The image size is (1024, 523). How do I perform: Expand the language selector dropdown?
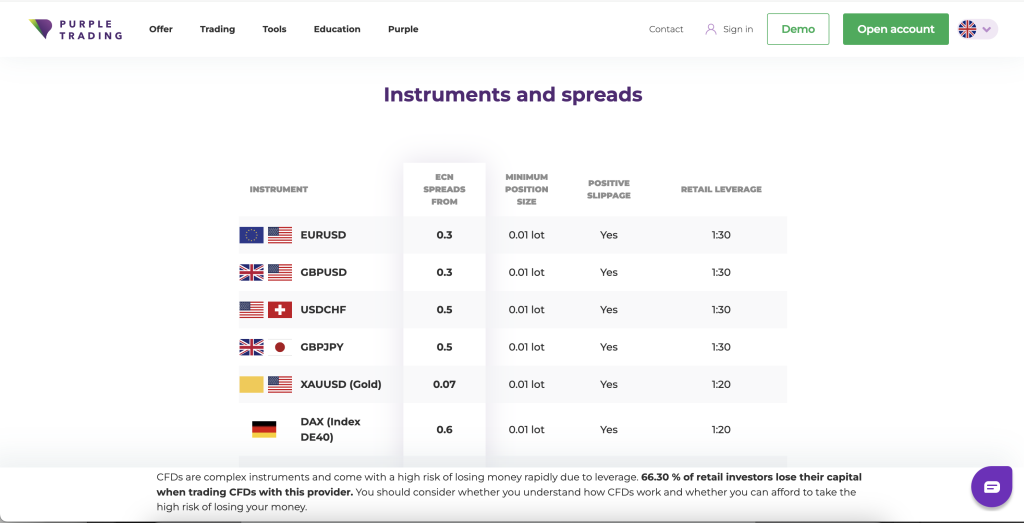tap(977, 29)
